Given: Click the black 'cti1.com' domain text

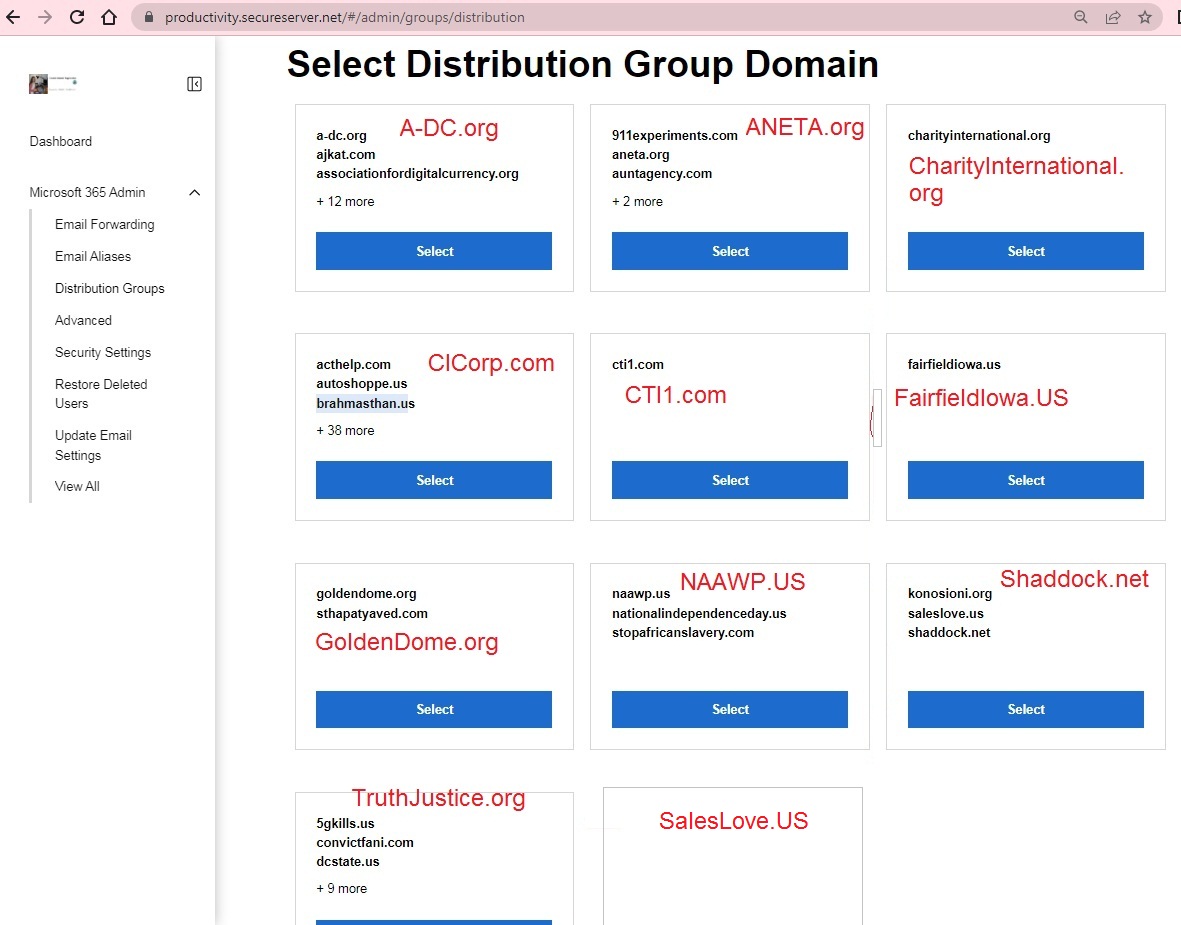Looking at the screenshot, I should [638, 365].
